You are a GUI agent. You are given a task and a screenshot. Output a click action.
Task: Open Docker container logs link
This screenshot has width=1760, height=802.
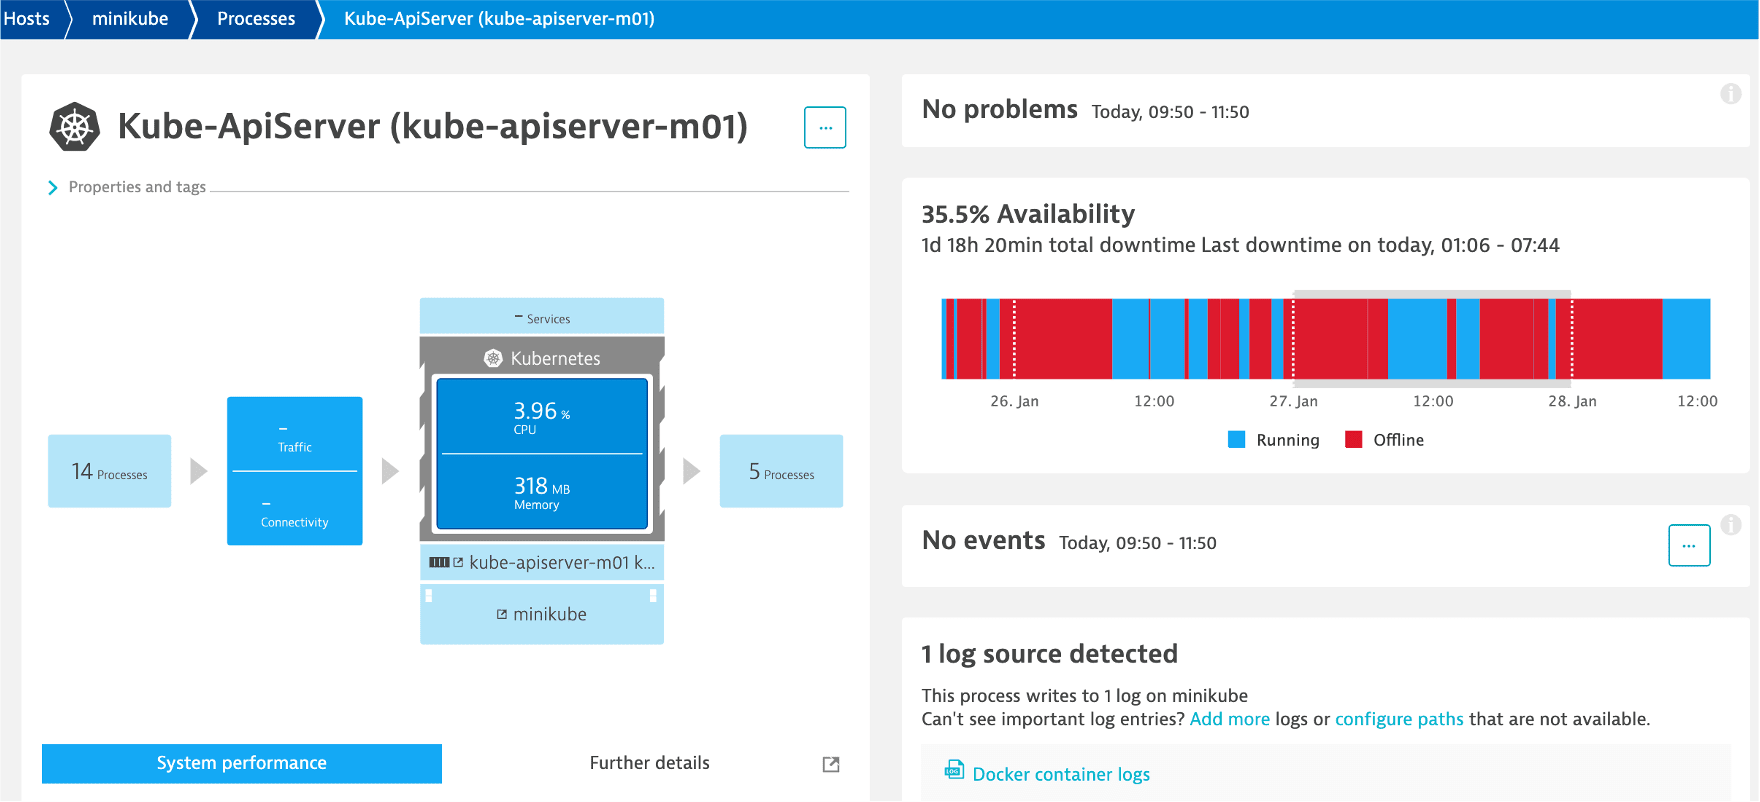click(x=1061, y=774)
